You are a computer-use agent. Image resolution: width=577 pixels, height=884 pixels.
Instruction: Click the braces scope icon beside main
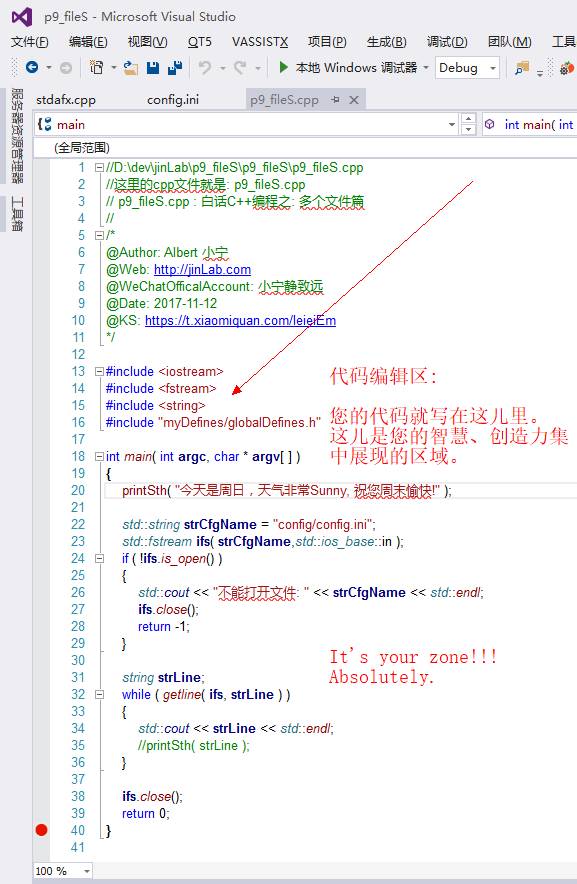coord(45,124)
